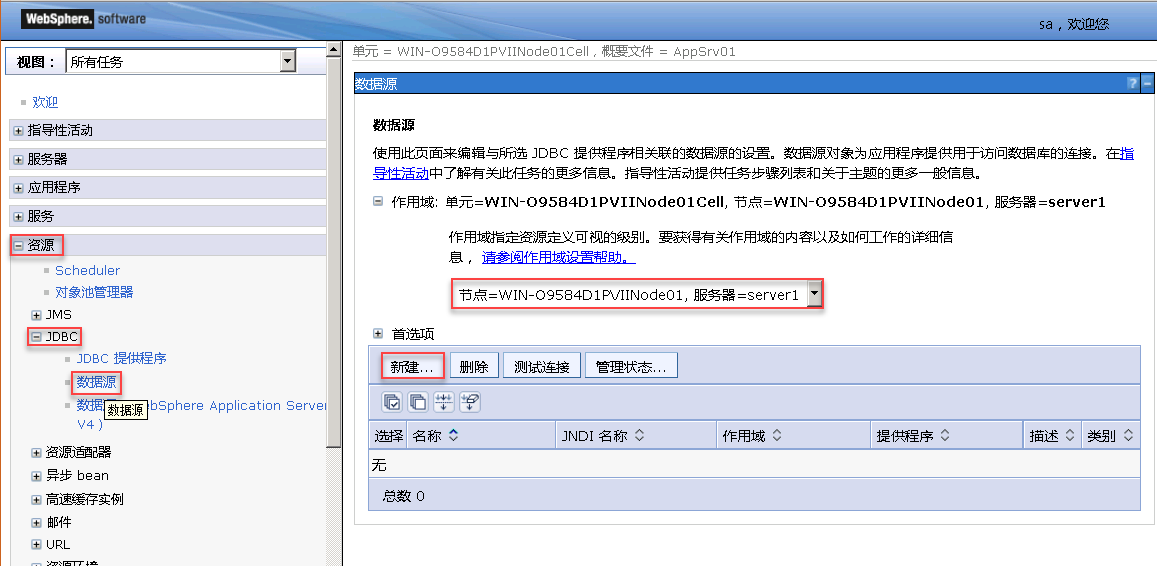Expand the 首选项 section

(x=378, y=334)
